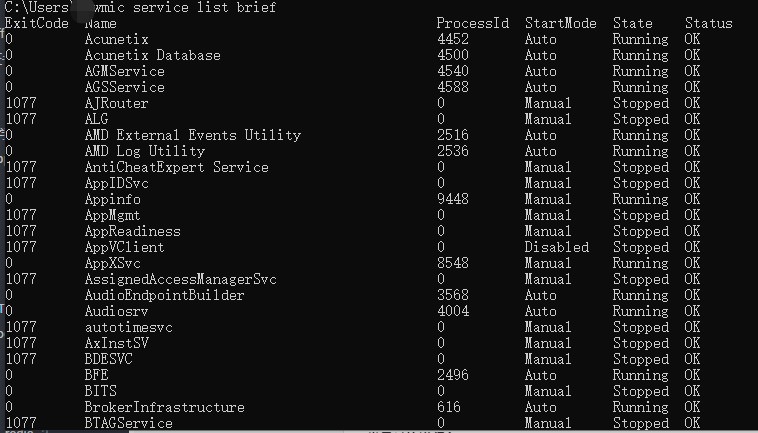
Task: Select the BrokerInfrastructure service name
Action: click(x=164, y=407)
